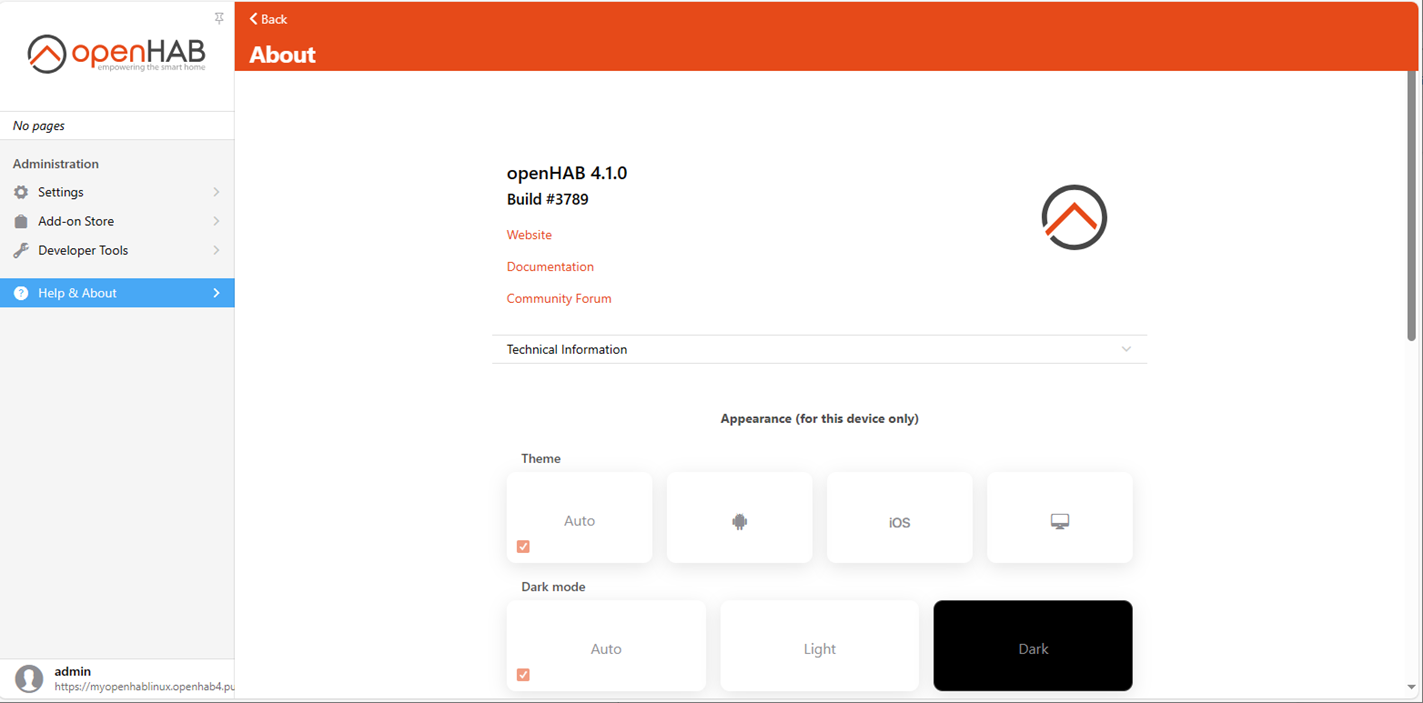Select the iOS theme option

[899, 517]
